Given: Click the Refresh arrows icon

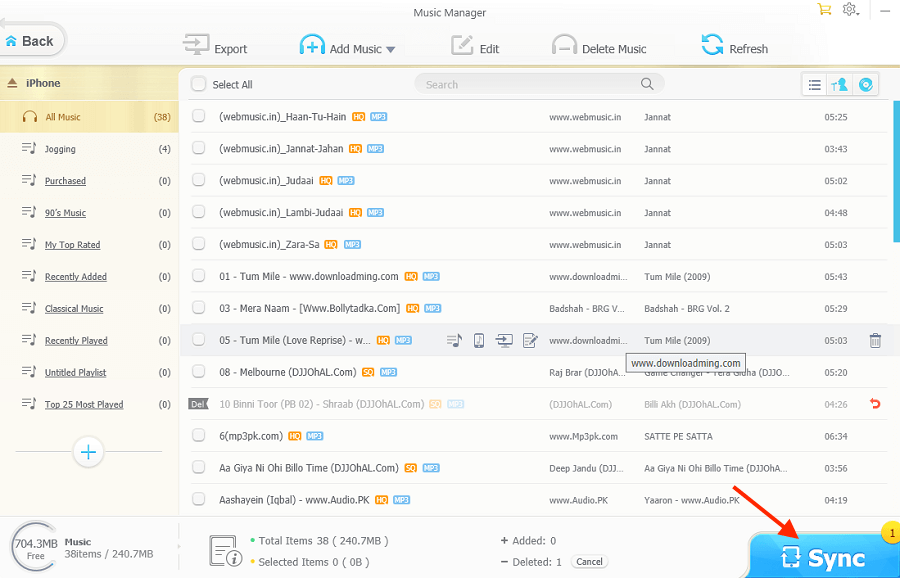Looking at the screenshot, I should pos(712,45).
